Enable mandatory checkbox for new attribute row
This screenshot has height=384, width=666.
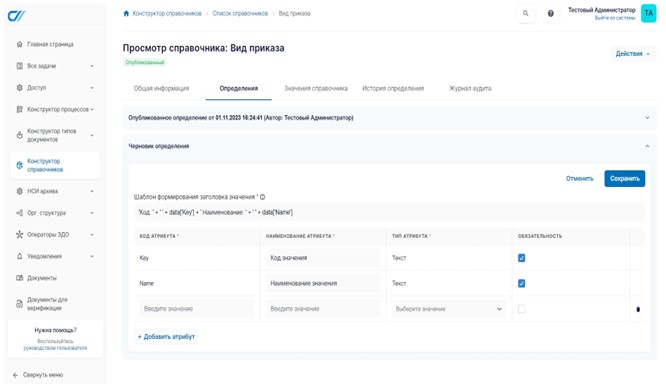point(522,309)
